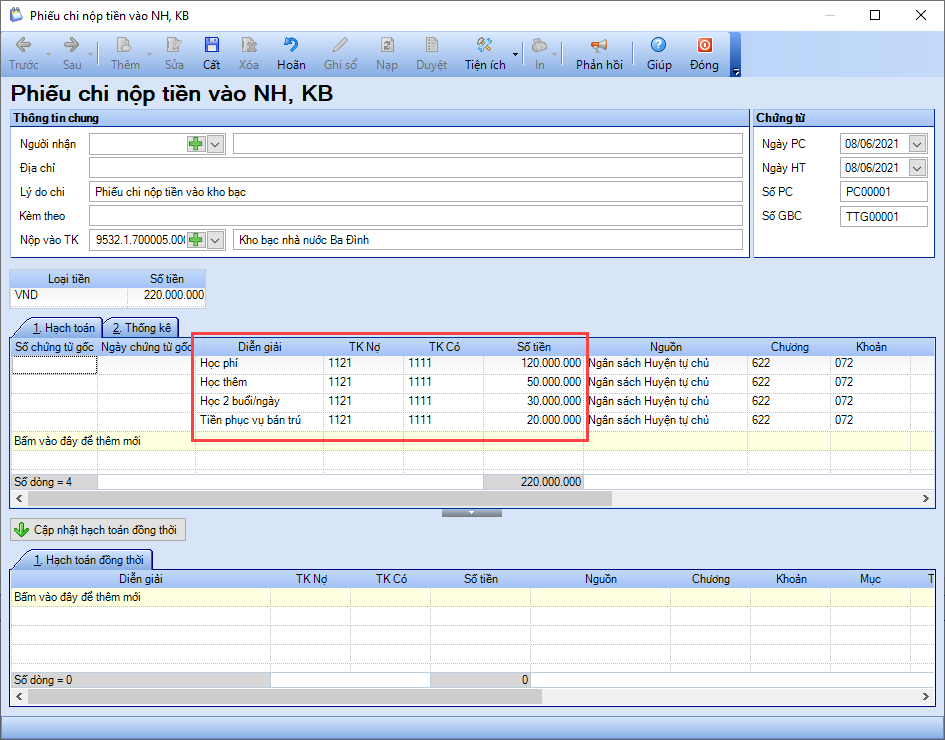The image size is (945, 740).
Task: Expand the Người nhận dropdown
Action: click(215, 144)
